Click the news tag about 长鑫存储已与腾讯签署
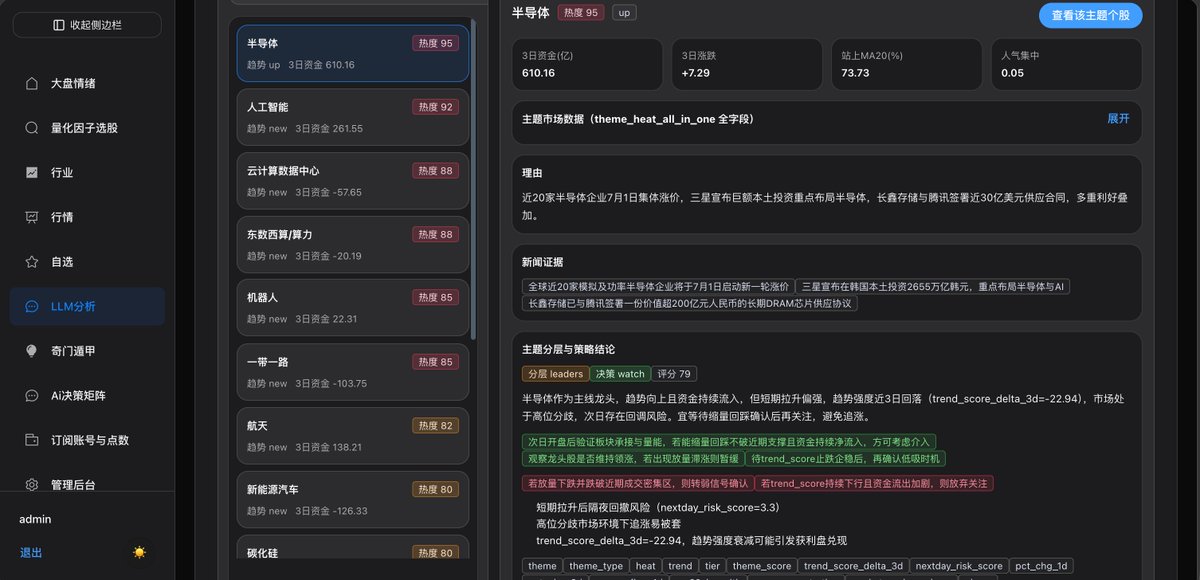Screen dimensions: 1200x580 690,303
